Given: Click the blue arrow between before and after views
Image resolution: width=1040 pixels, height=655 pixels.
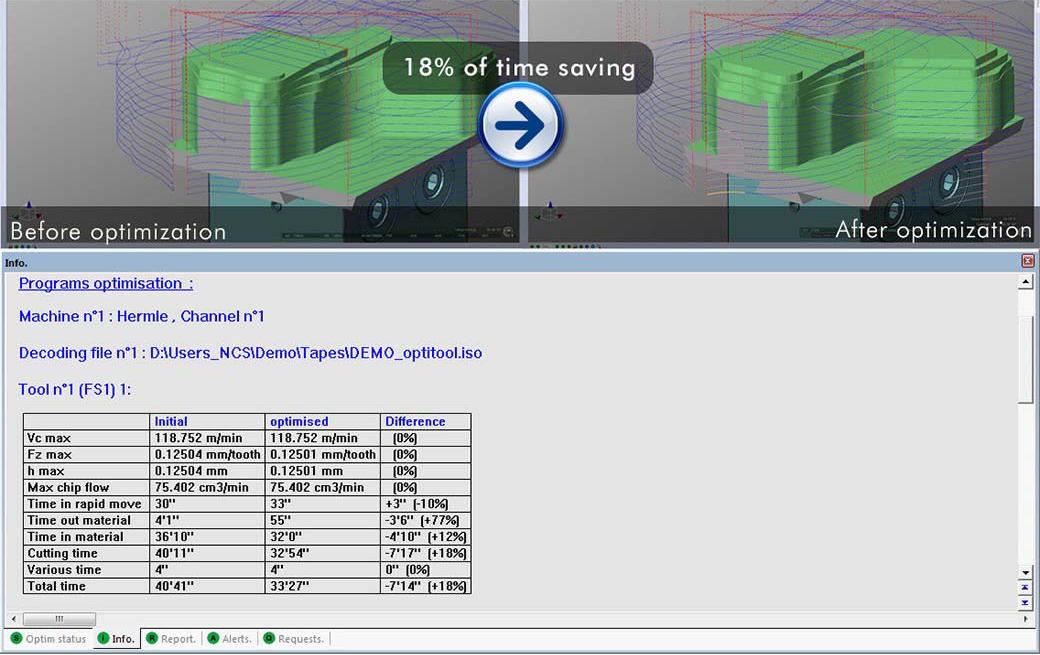Looking at the screenshot, I should pyautogui.click(x=520, y=123).
